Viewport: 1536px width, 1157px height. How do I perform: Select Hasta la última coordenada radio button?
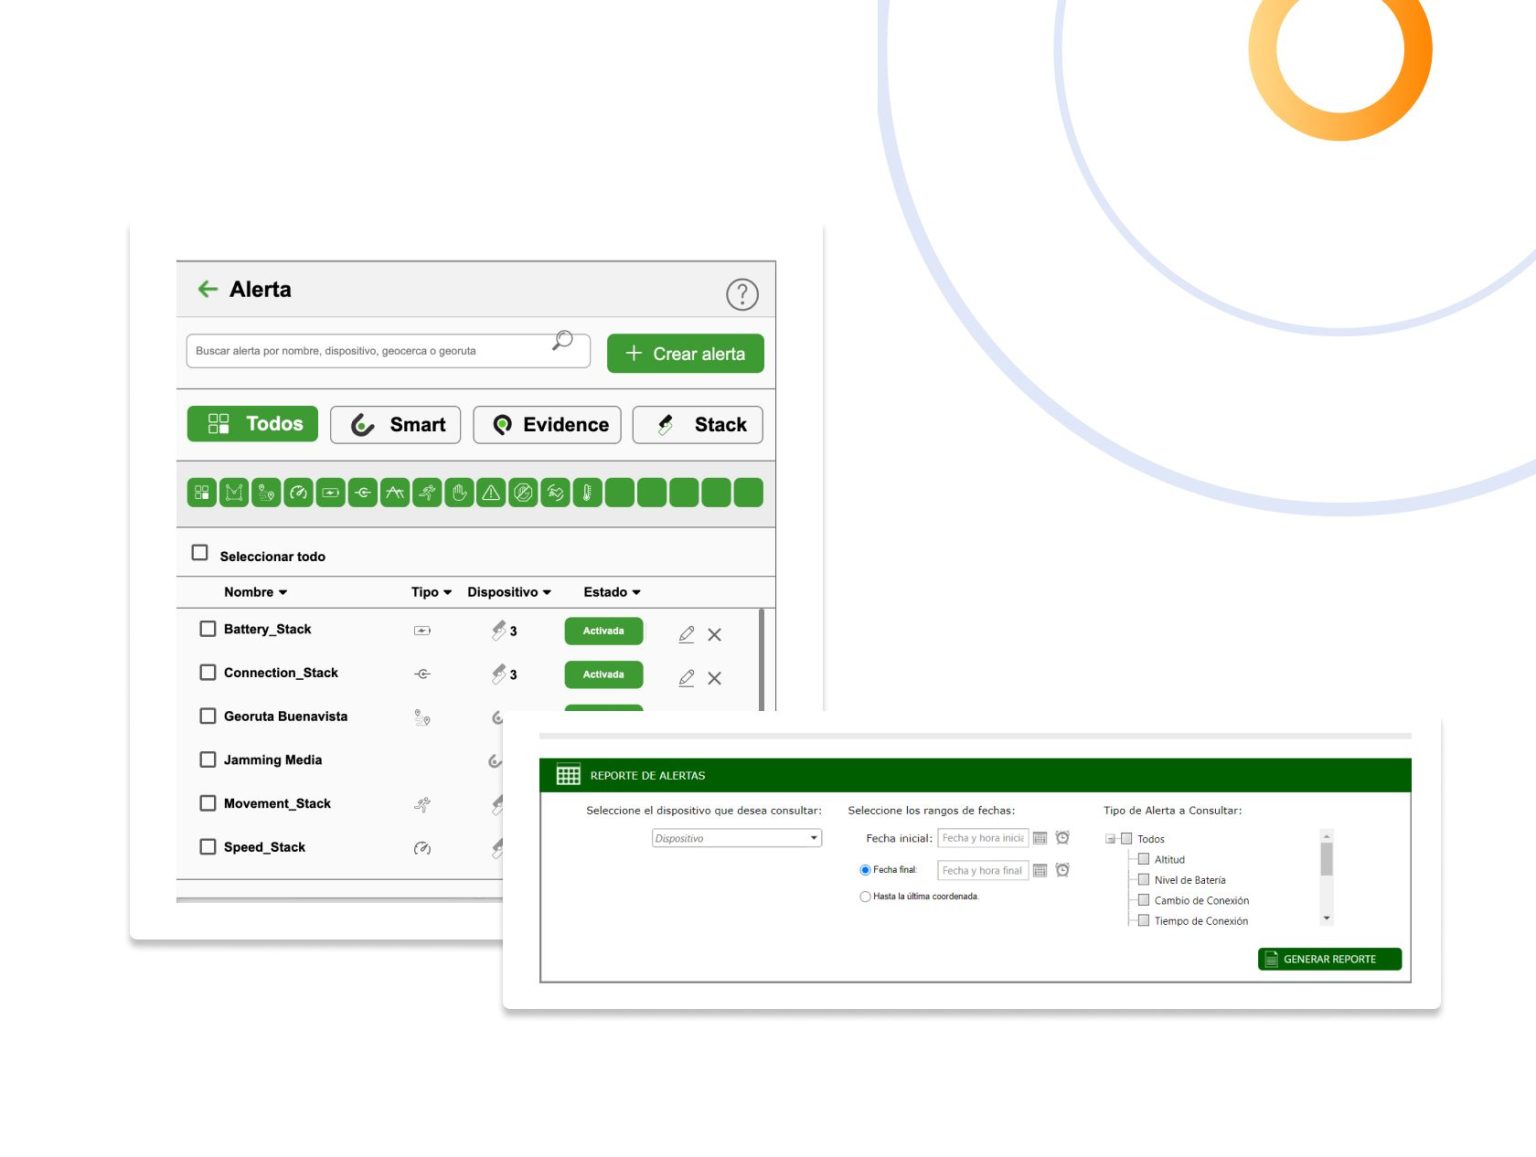pos(865,896)
